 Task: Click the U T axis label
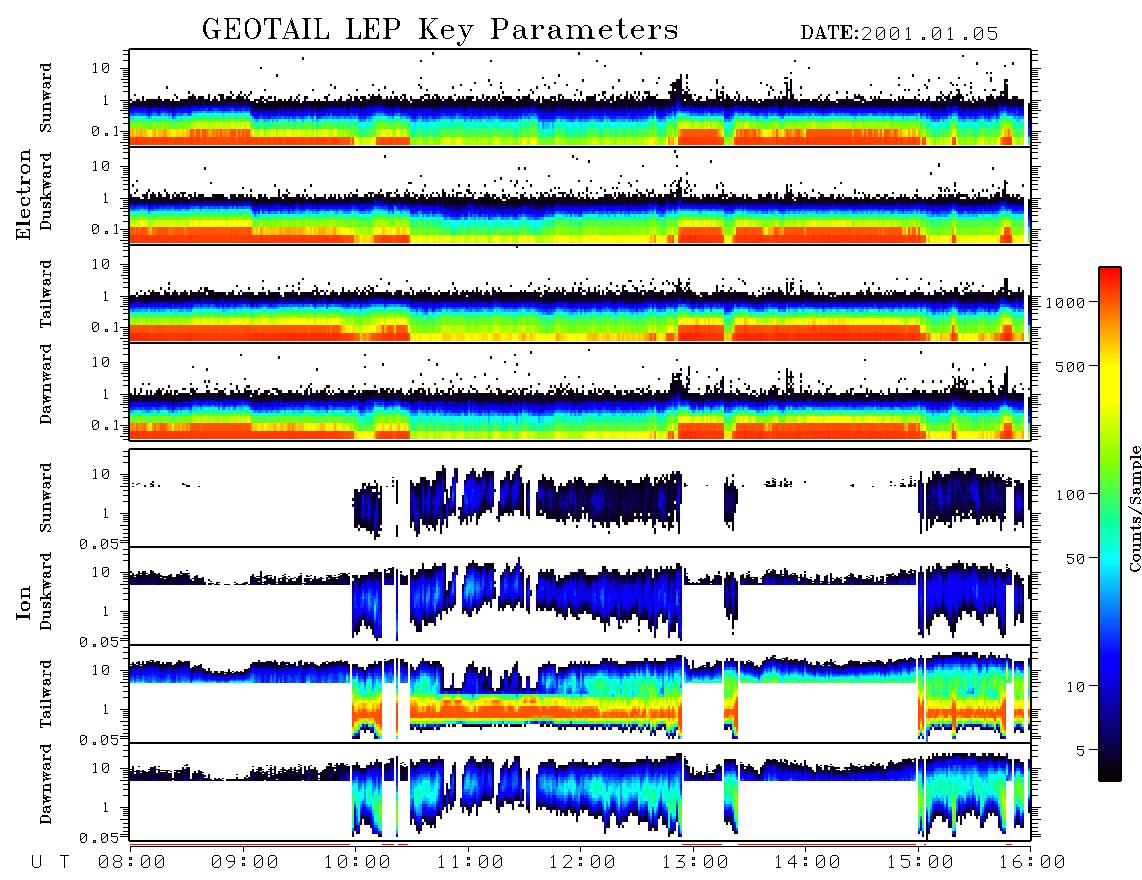click(51, 863)
